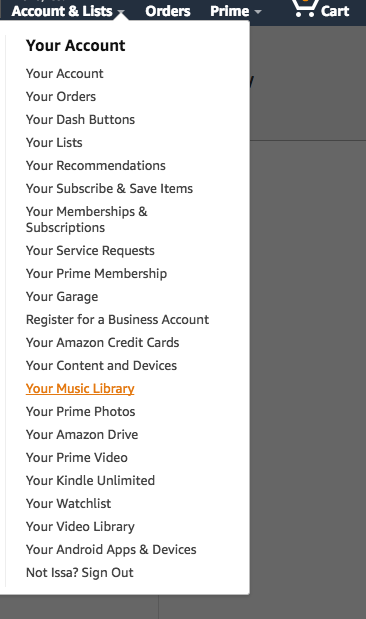Image resolution: width=366 pixels, height=619 pixels.
Task: Open Your Prime Membership
Action: click(x=96, y=274)
